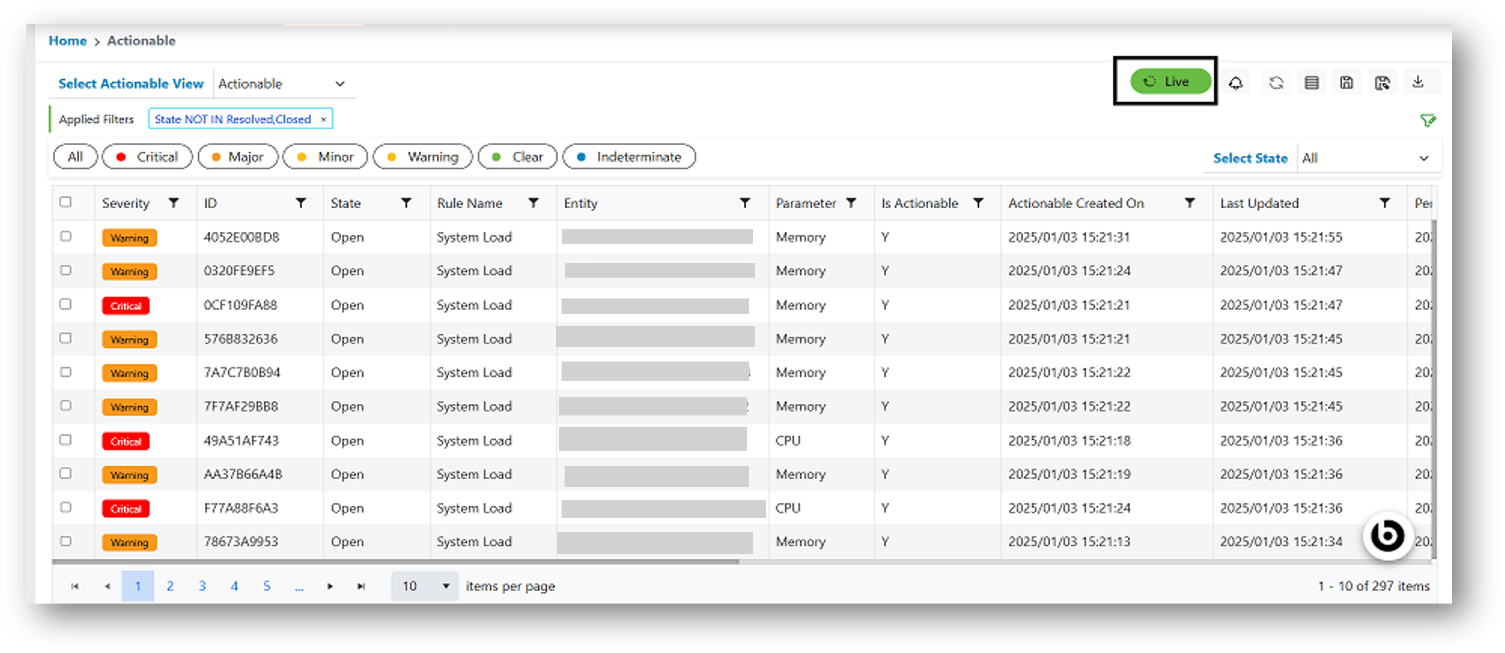This screenshot has height=653, width=1505.
Task: Filter by Minor severity
Action: [326, 157]
